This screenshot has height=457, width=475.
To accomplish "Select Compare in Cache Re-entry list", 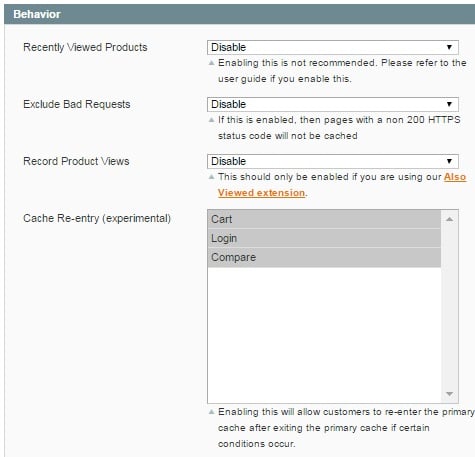I will point(324,257).
